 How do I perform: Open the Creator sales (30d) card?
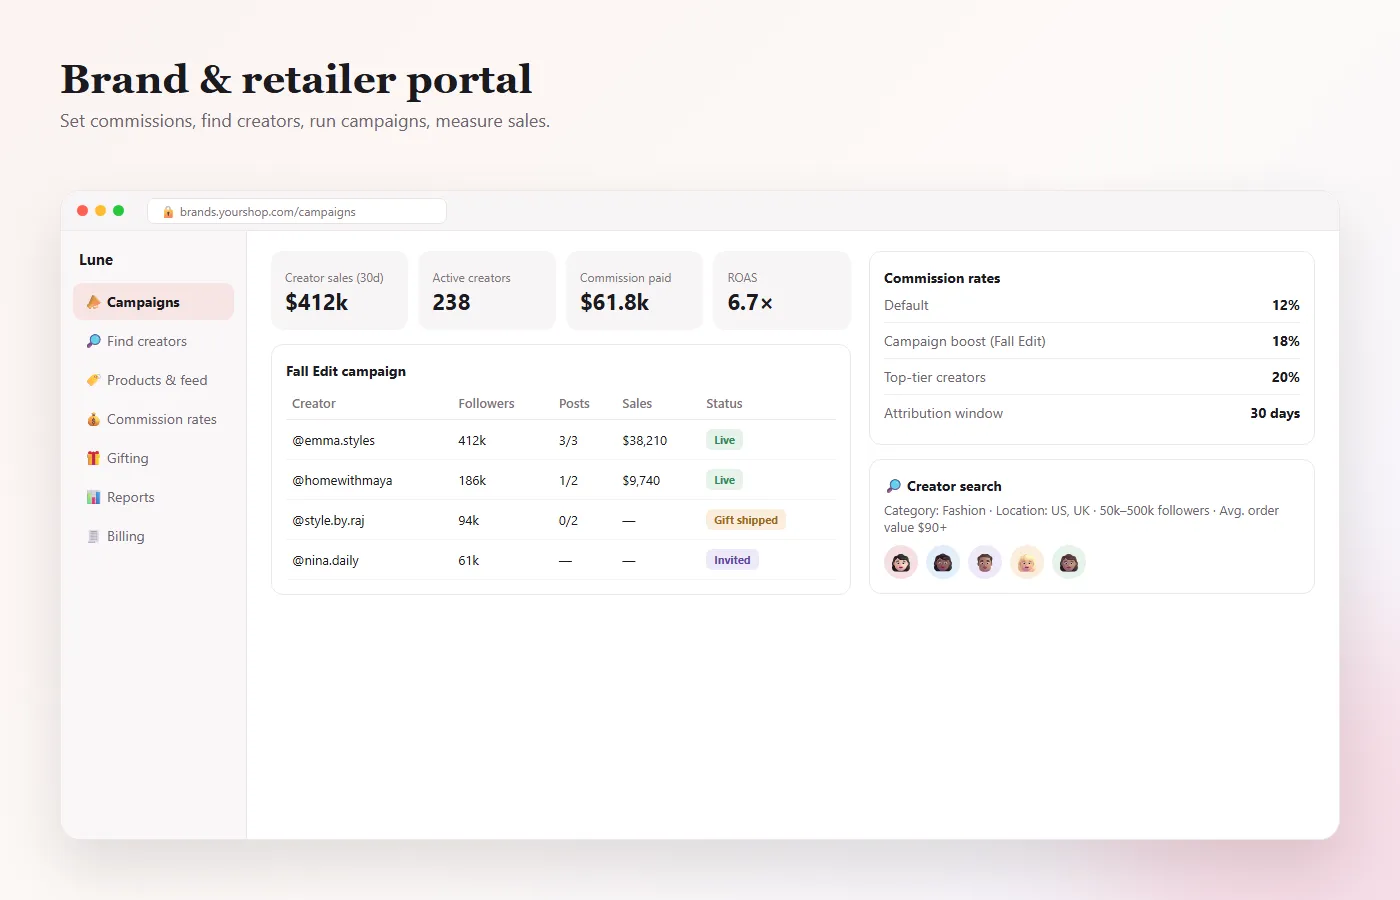point(340,290)
